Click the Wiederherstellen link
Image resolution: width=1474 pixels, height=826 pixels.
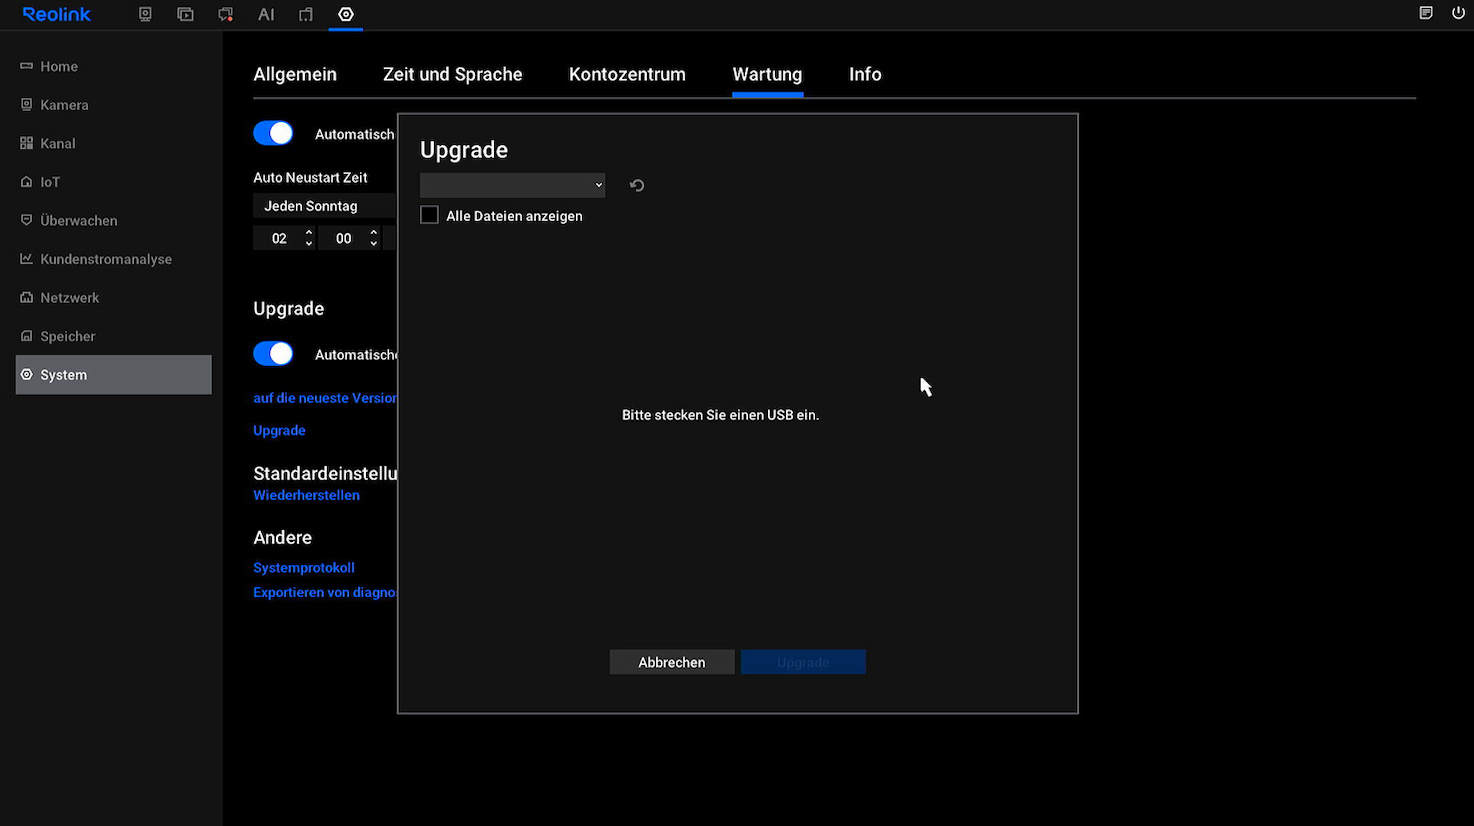[306, 495]
